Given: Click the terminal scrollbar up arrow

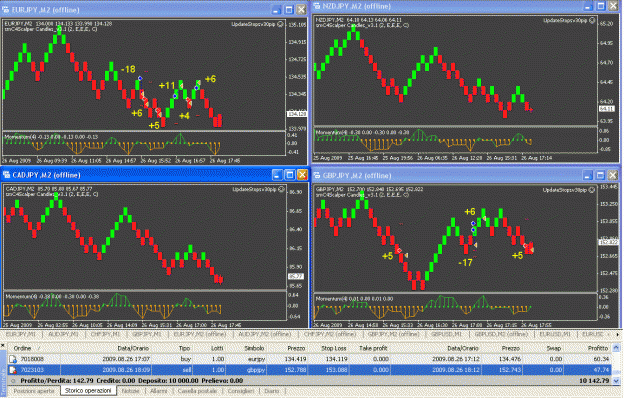Looking at the screenshot, I should (617, 348).
